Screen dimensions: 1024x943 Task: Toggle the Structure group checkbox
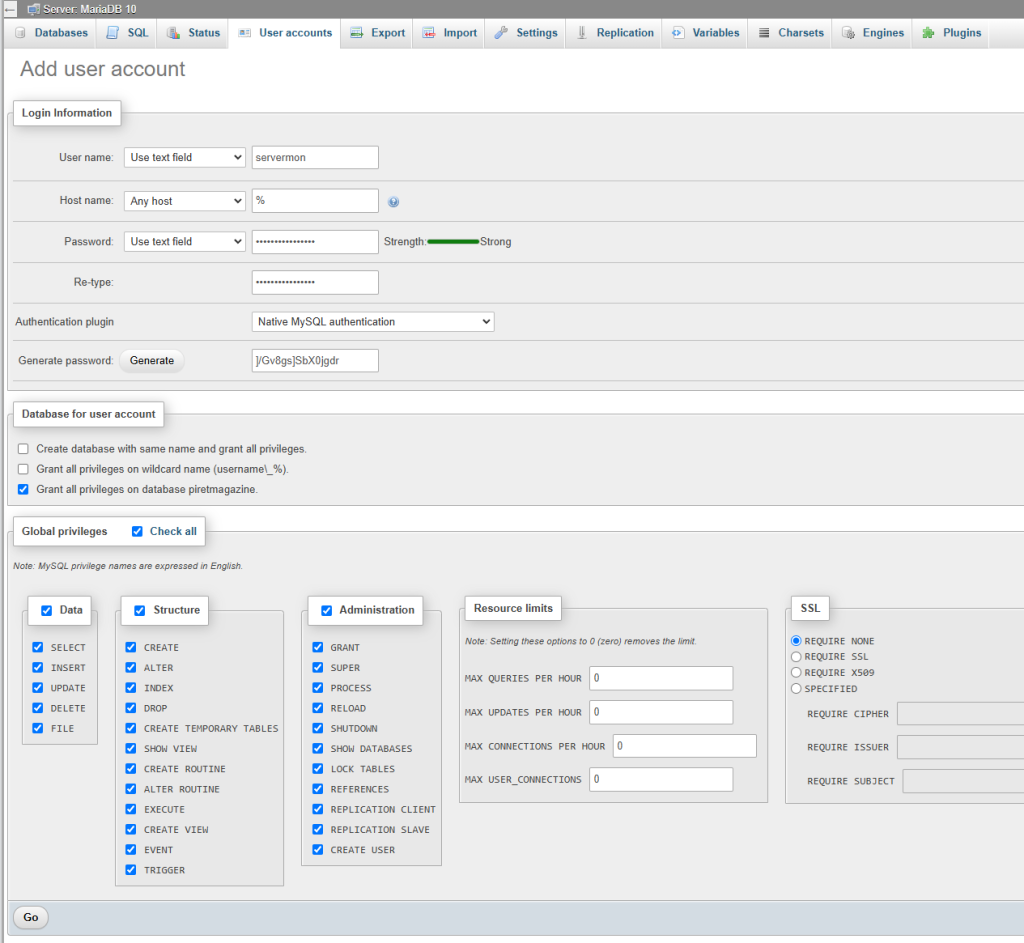coord(140,611)
